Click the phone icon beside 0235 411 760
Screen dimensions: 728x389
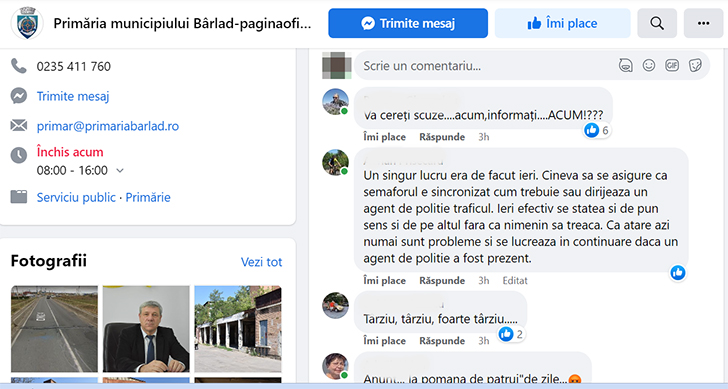[x=19, y=66]
